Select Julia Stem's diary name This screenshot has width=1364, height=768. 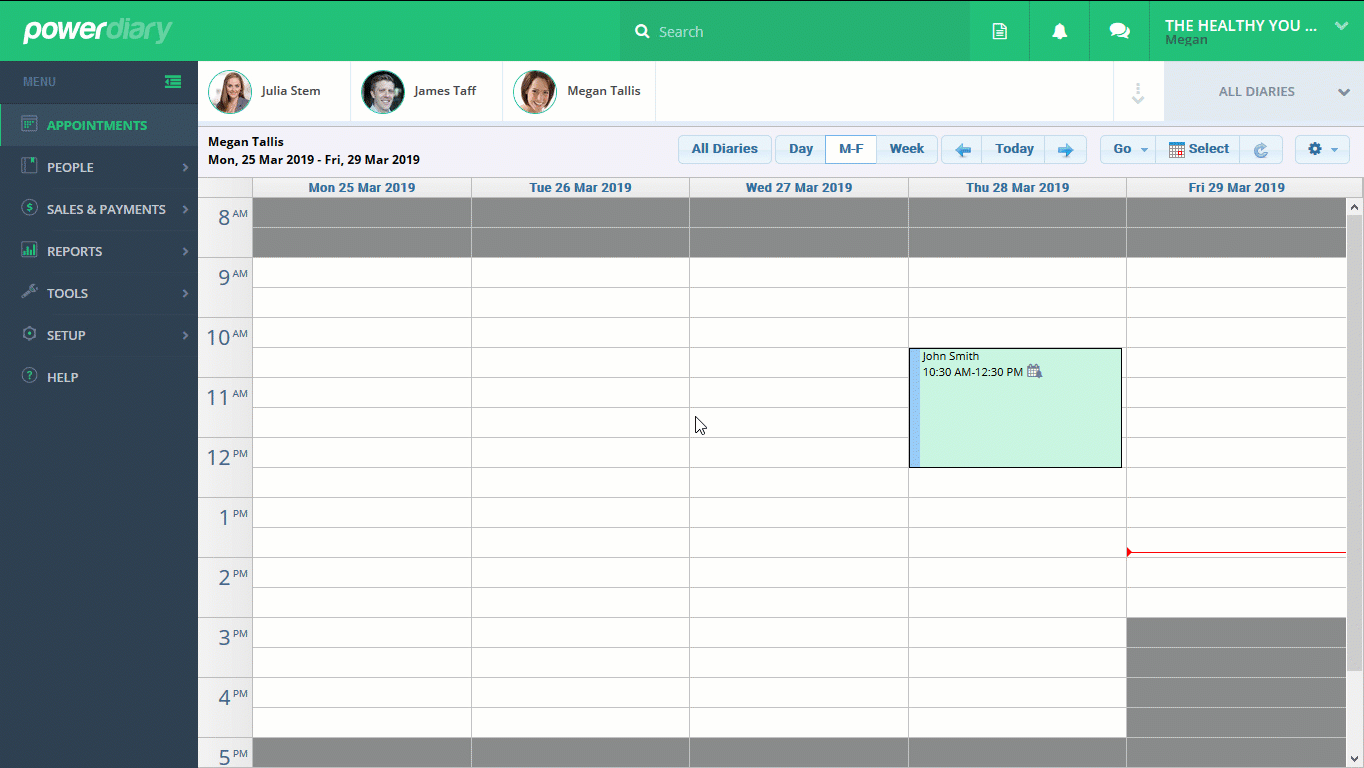[x=291, y=91]
